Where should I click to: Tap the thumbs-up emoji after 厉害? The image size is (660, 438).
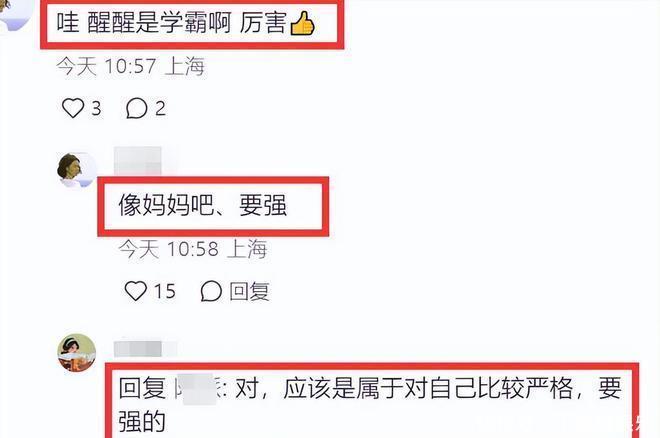click(x=302, y=23)
